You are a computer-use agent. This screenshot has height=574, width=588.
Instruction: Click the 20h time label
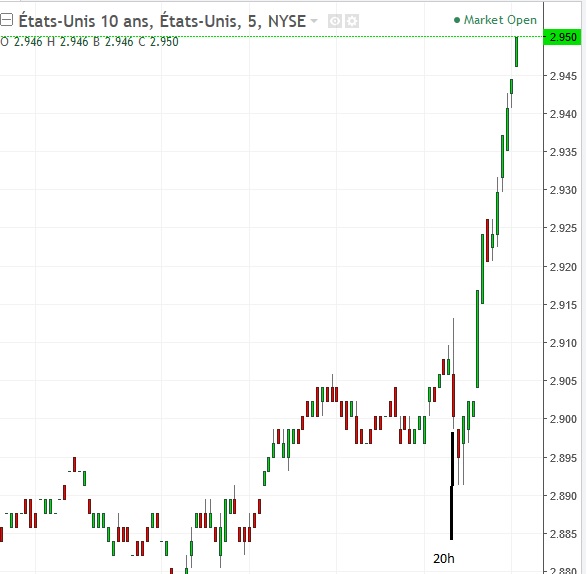(444, 559)
